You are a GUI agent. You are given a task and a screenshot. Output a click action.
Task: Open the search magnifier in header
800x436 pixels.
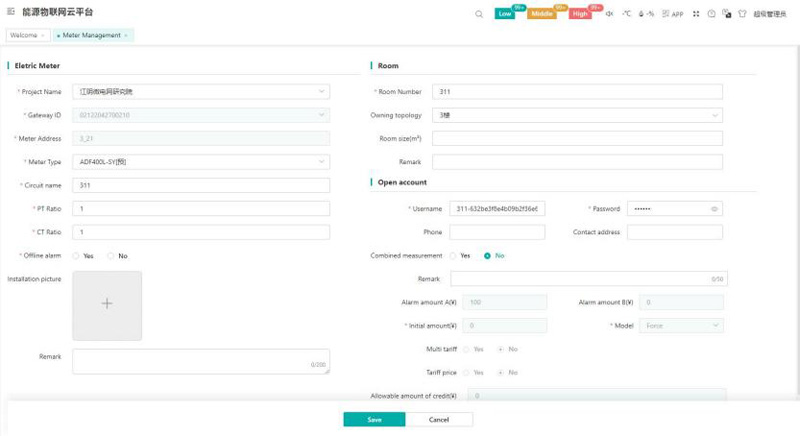(x=479, y=14)
